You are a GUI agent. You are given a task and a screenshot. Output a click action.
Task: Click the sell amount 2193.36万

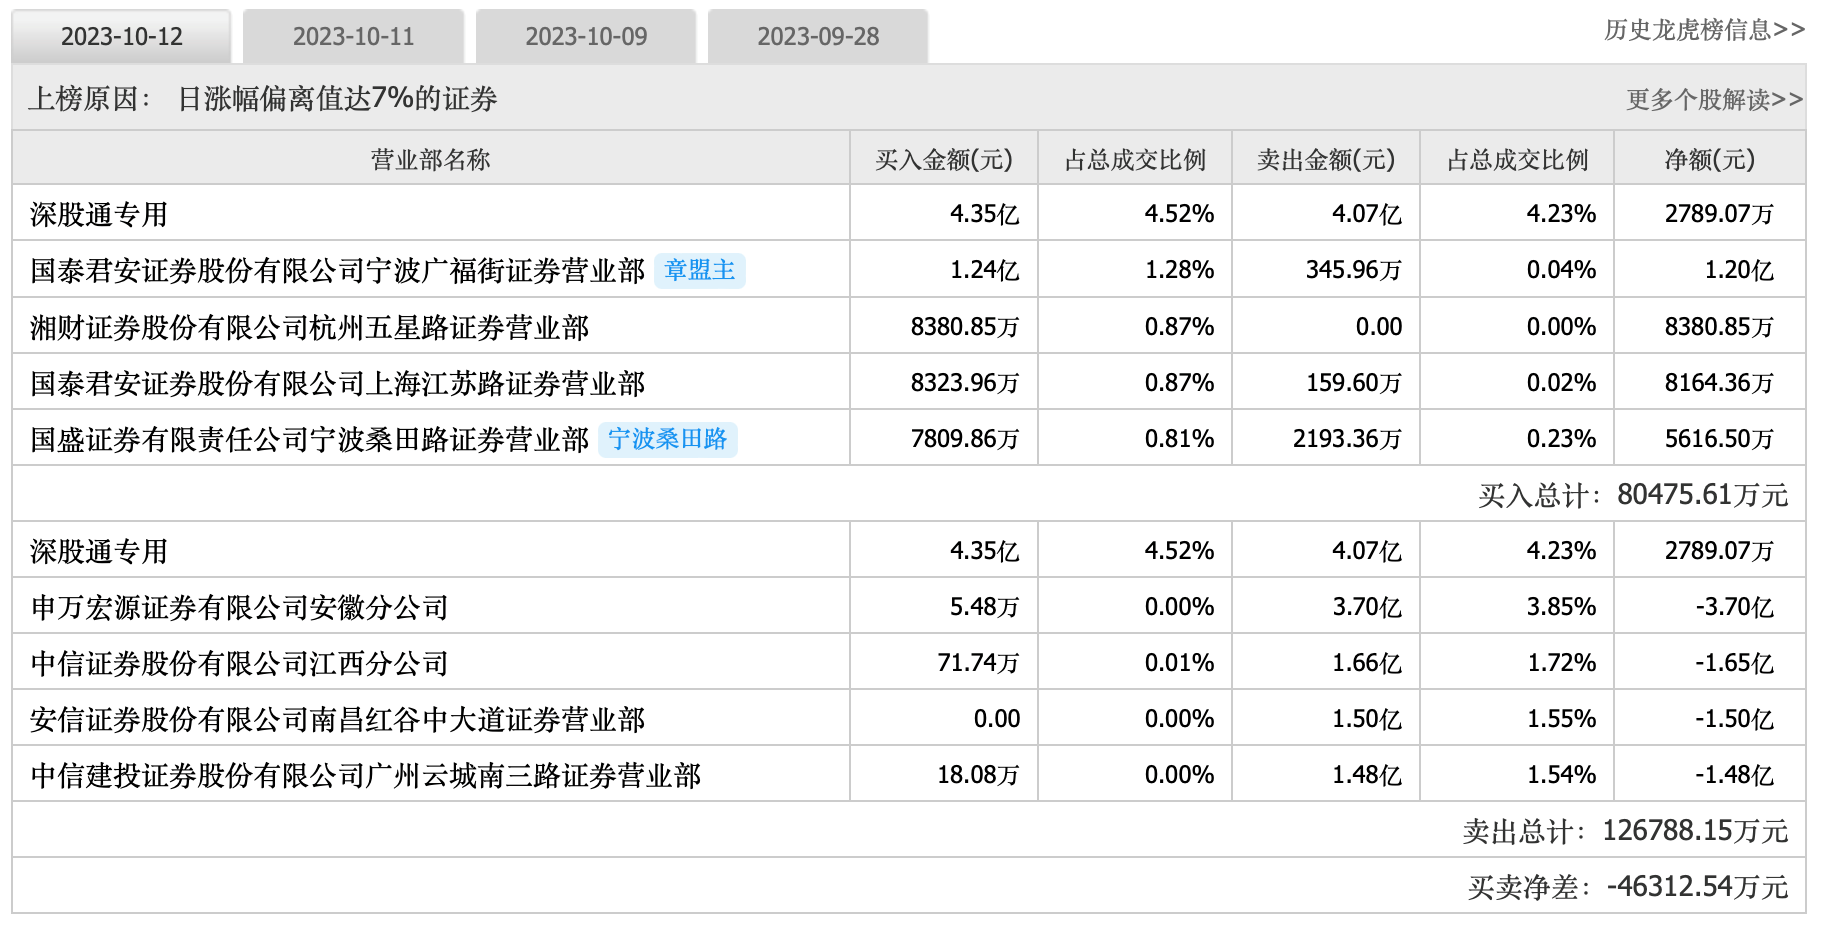[1348, 439]
